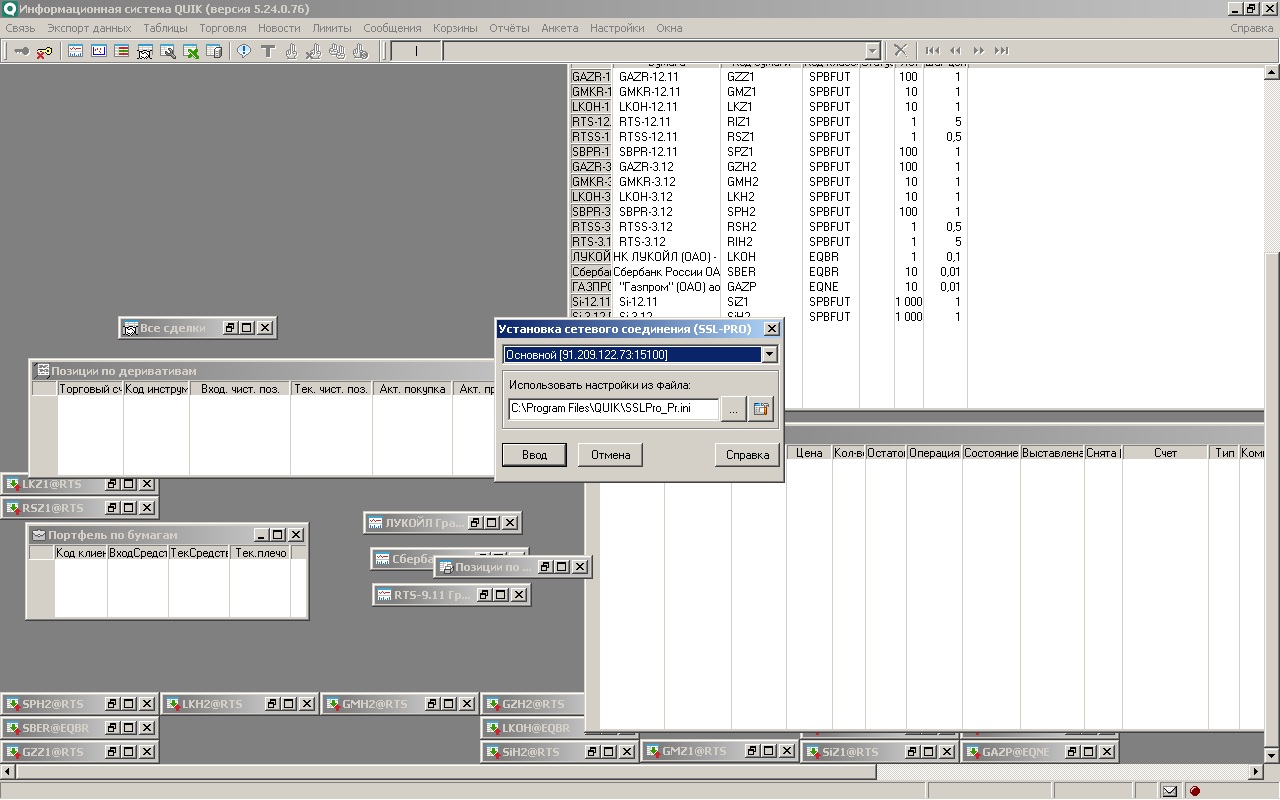Click the blue exclamation alert icon
Viewport: 1280px width, 800px height.
(243, 51)
